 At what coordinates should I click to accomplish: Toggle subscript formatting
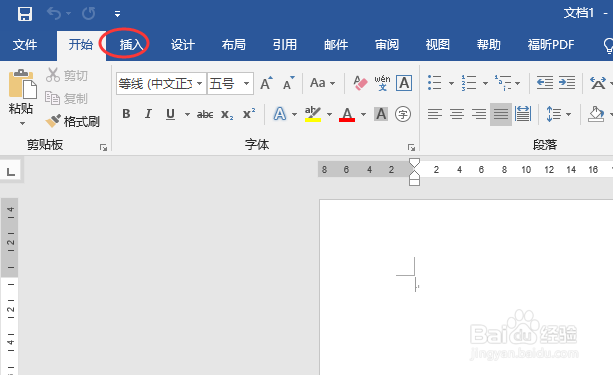227,115
